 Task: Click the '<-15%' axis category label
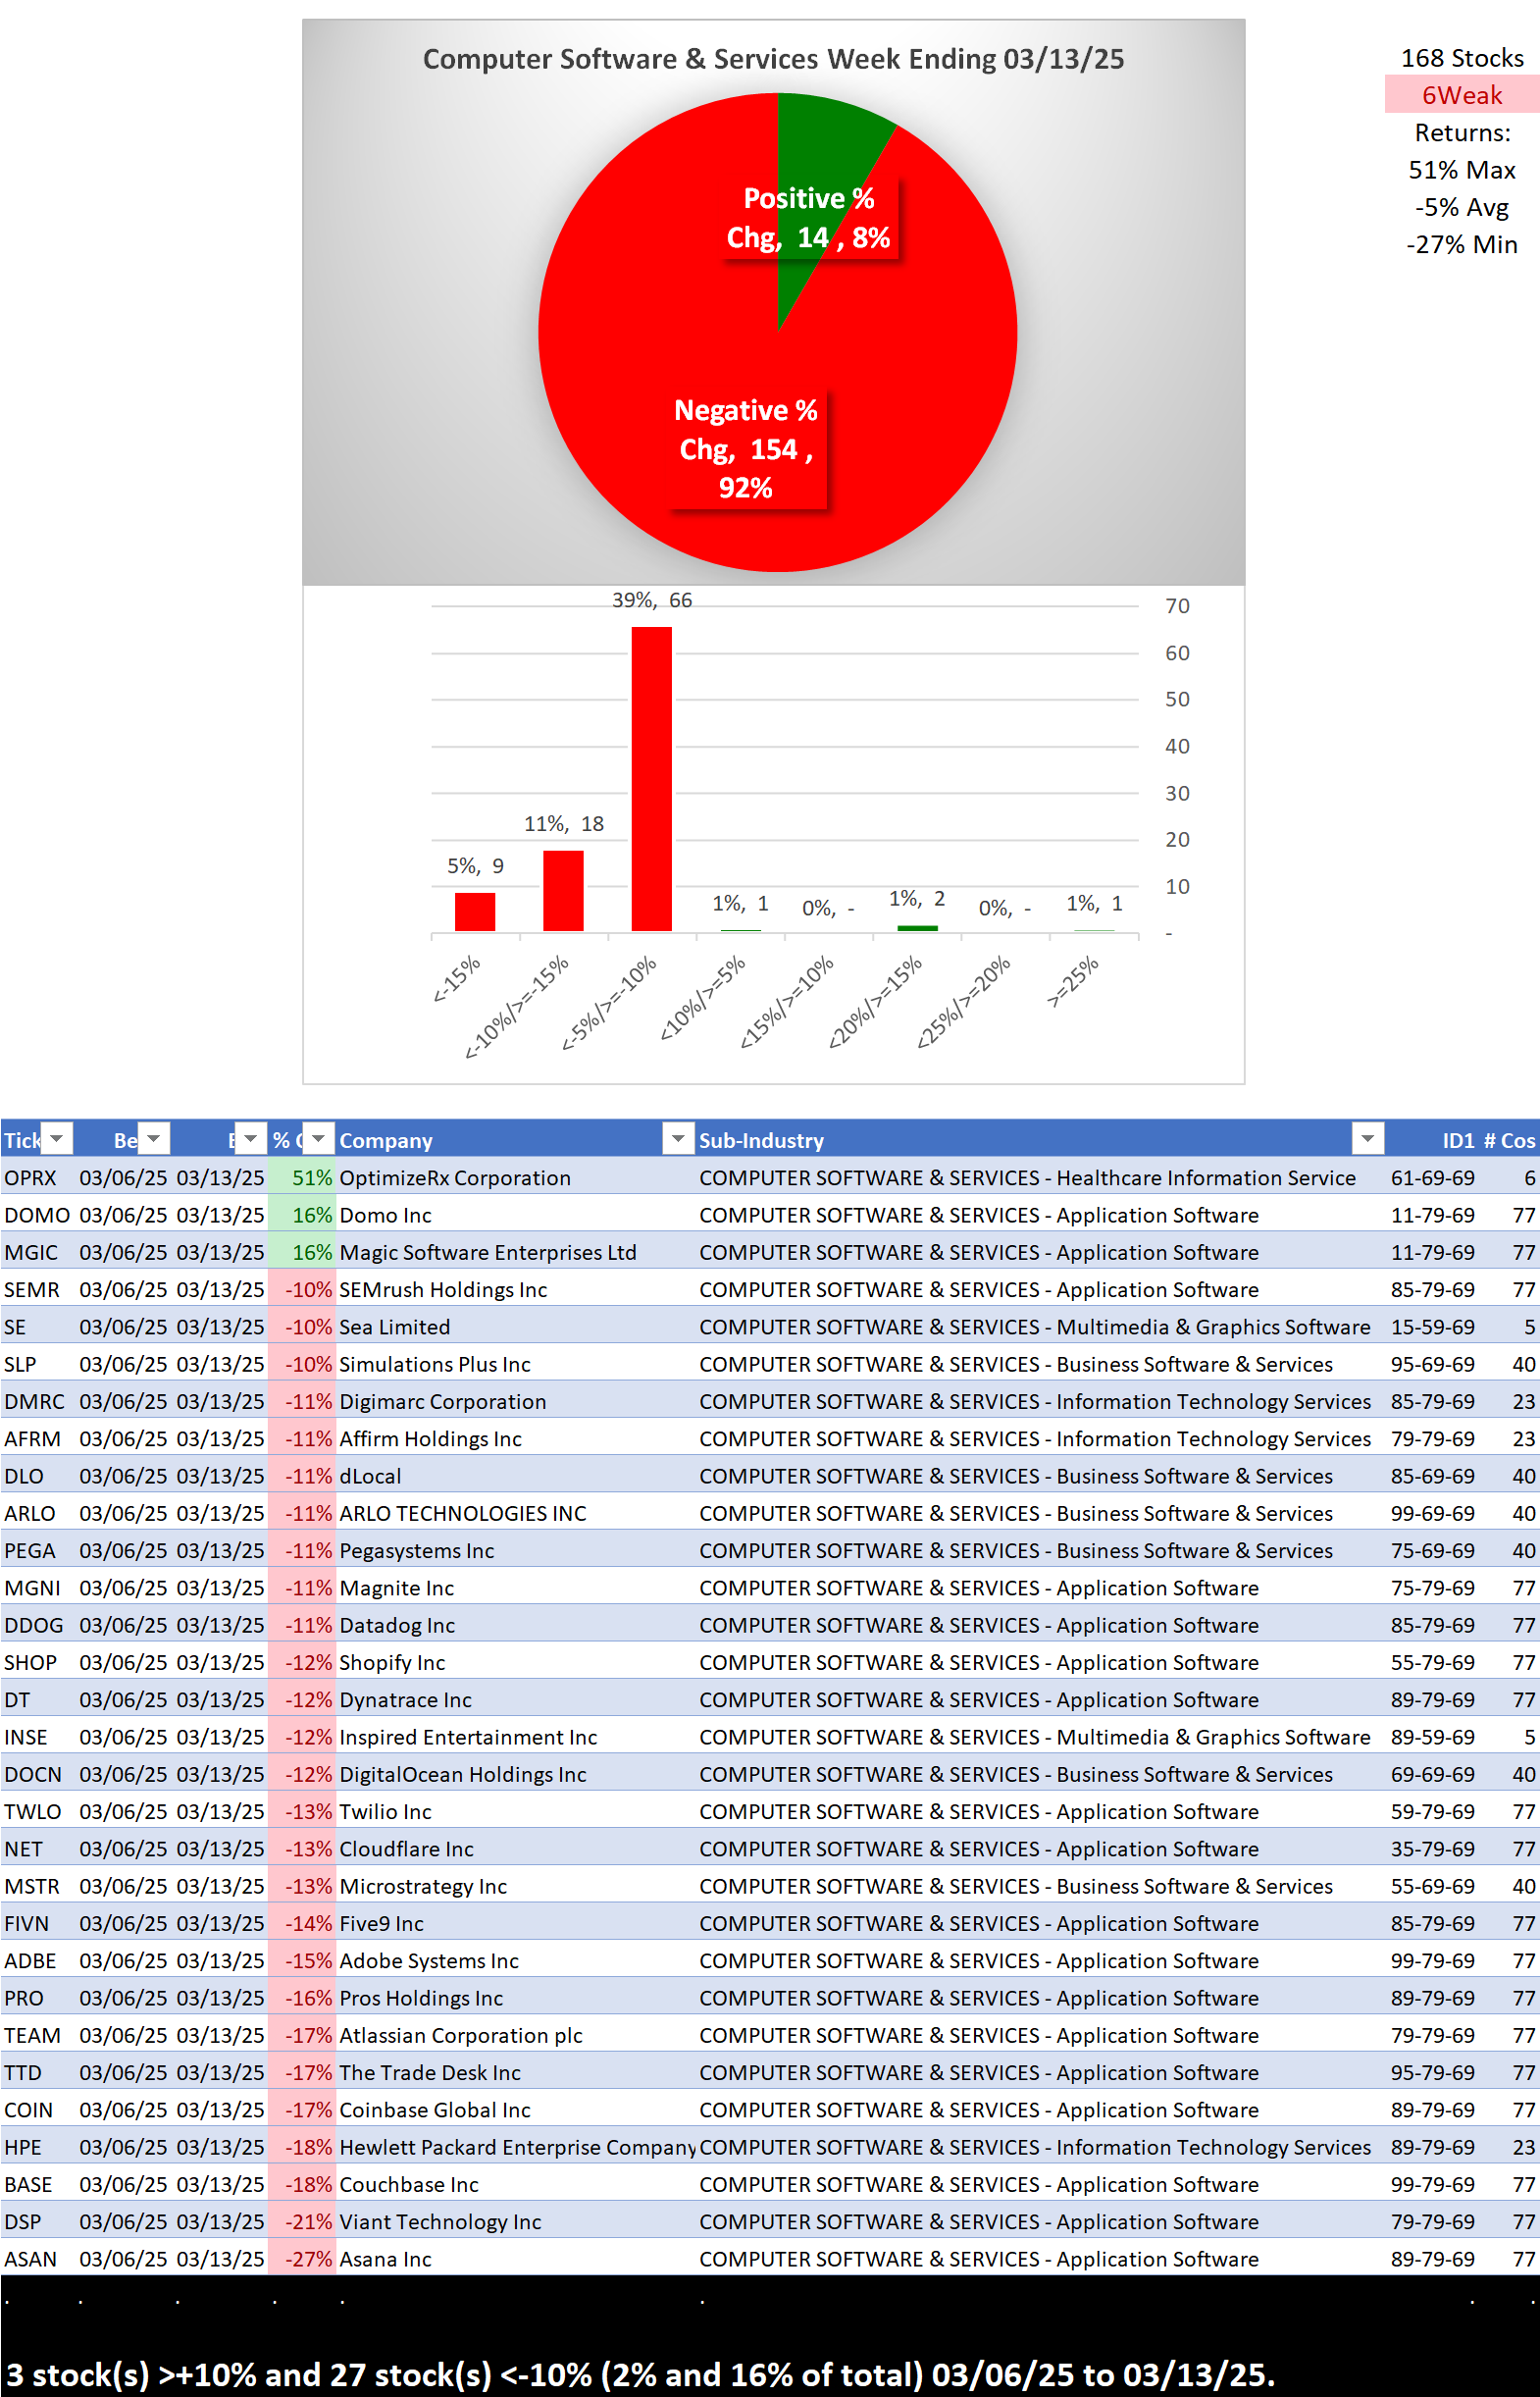(457, 979)
